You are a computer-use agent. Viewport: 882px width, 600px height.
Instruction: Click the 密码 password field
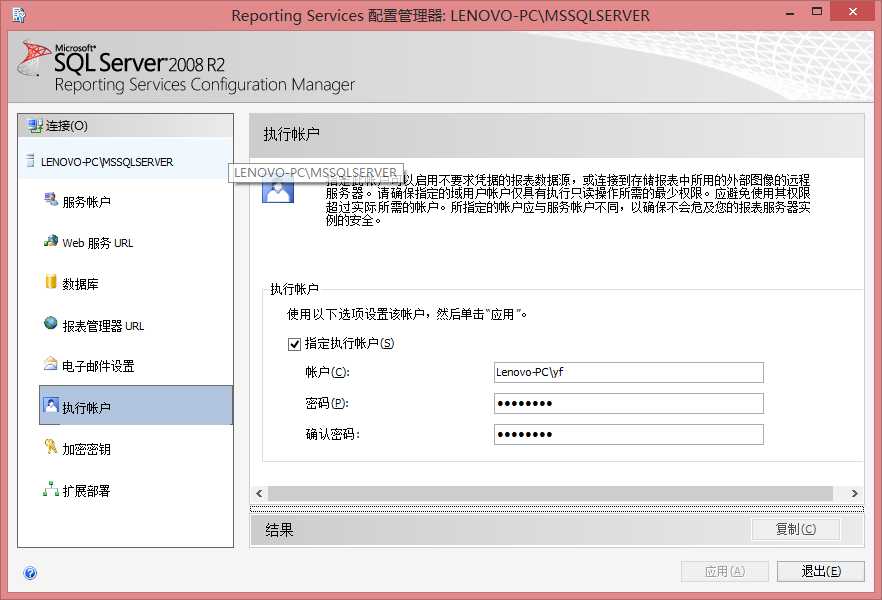(x=629, y=403)
